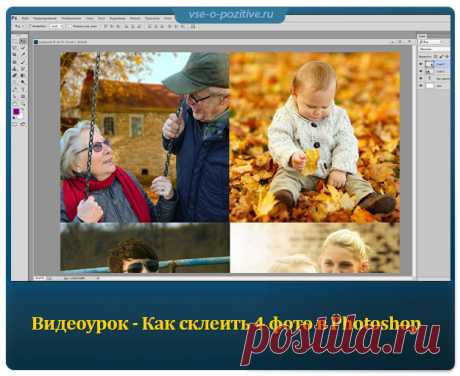Screen dimensions: 460x376
Task: Click the elderly couple photo on canvas
Action: click(x=144, y=137)
